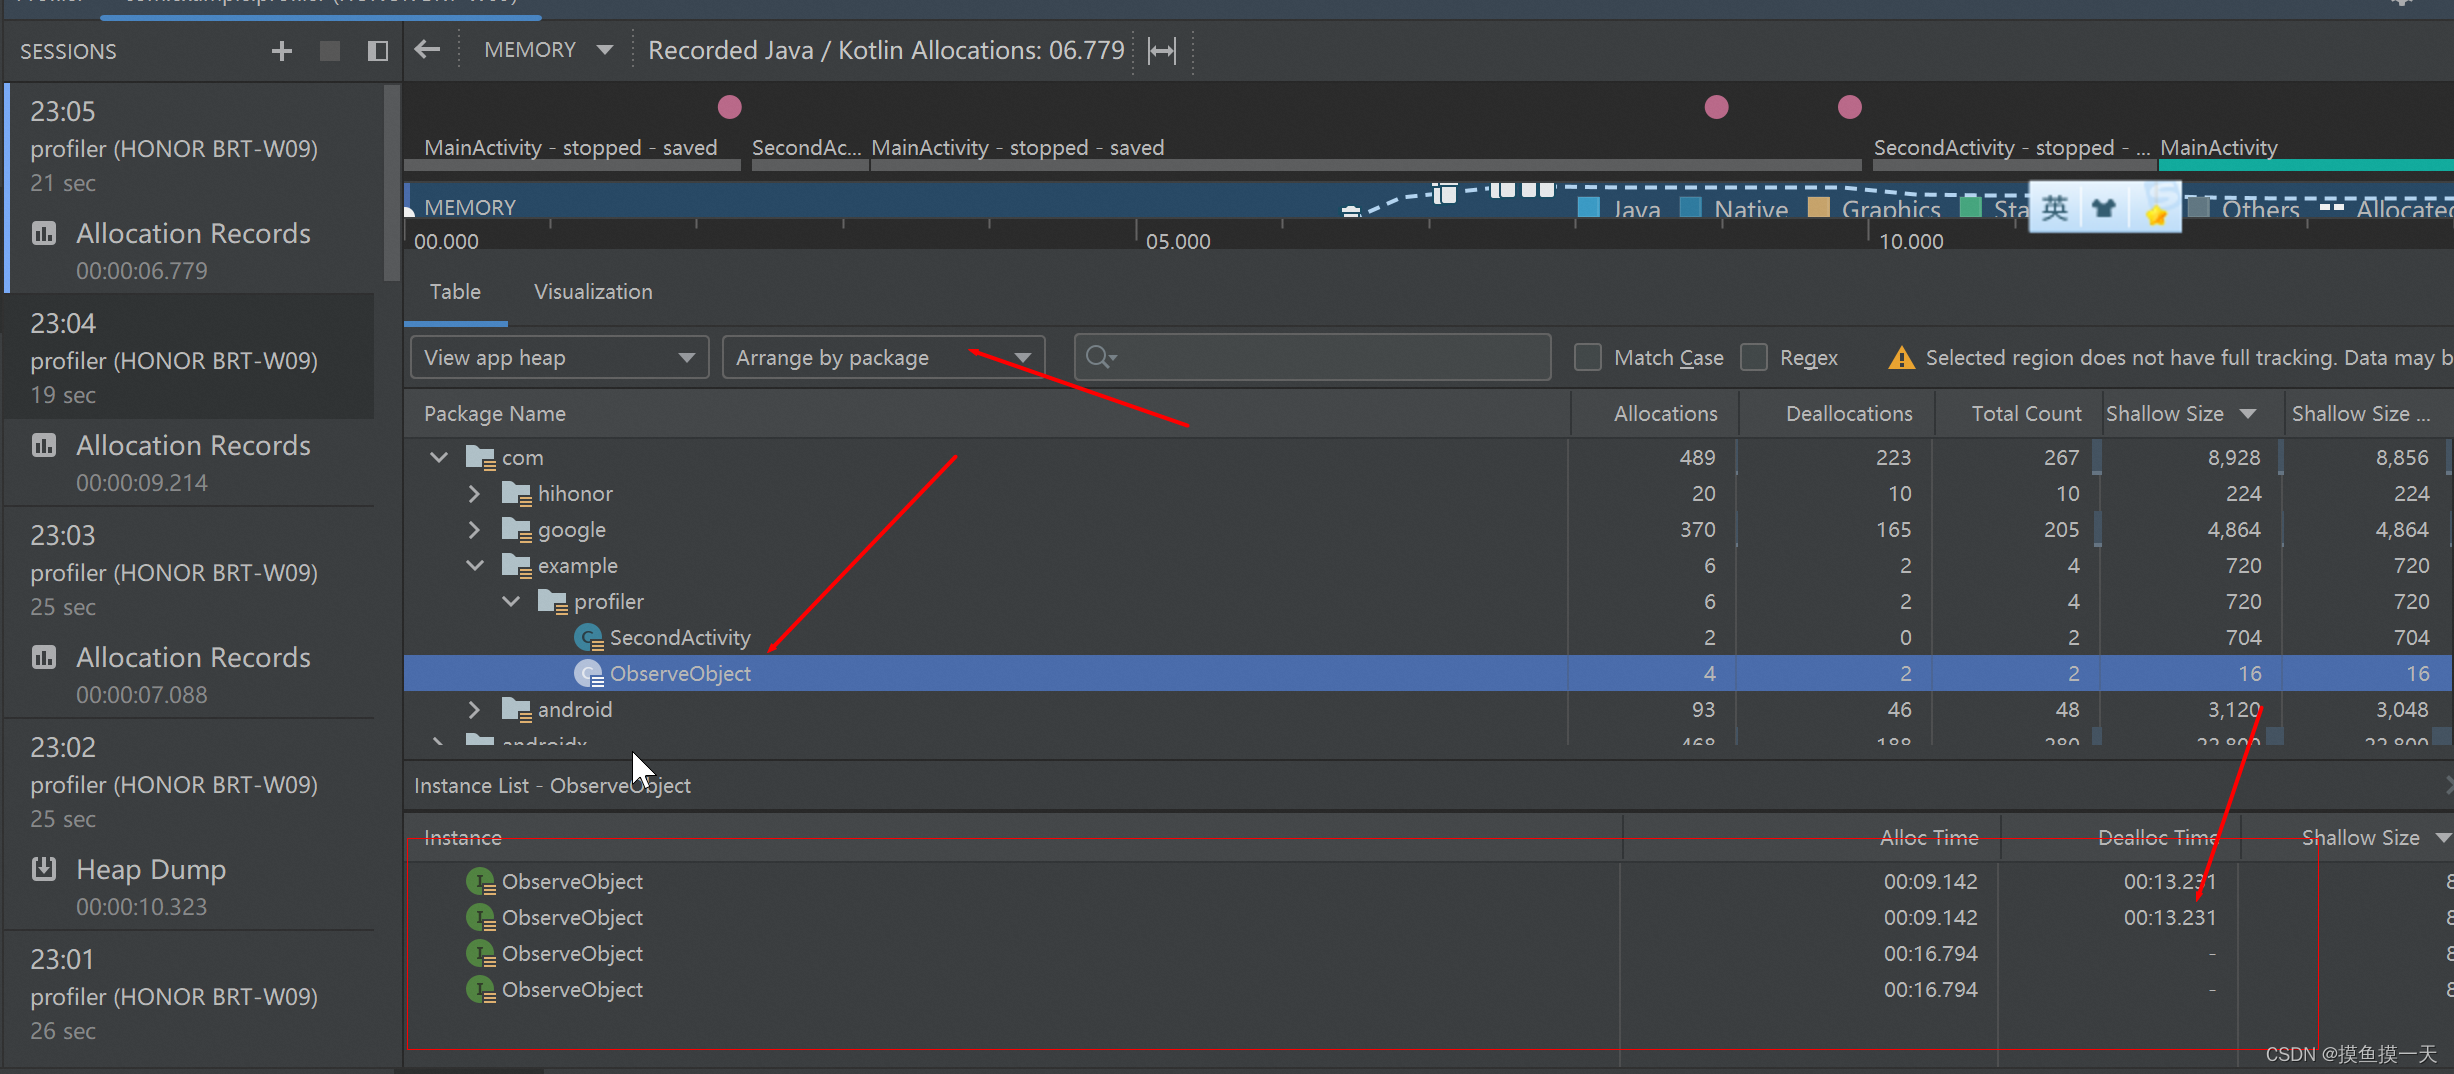This screenshot has height=1074, width=2454.
Task: Expand the android package node
Action: [x=475, y=710]
